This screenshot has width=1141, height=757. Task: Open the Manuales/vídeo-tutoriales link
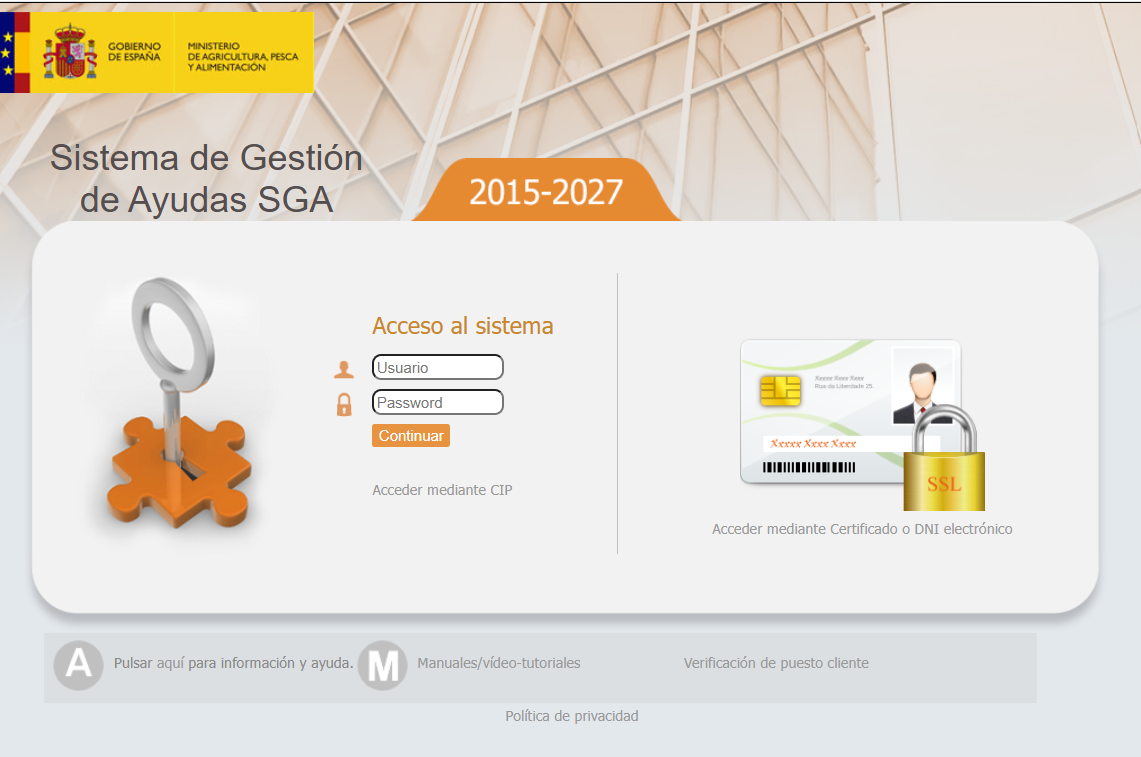click(x=498, y=663)
